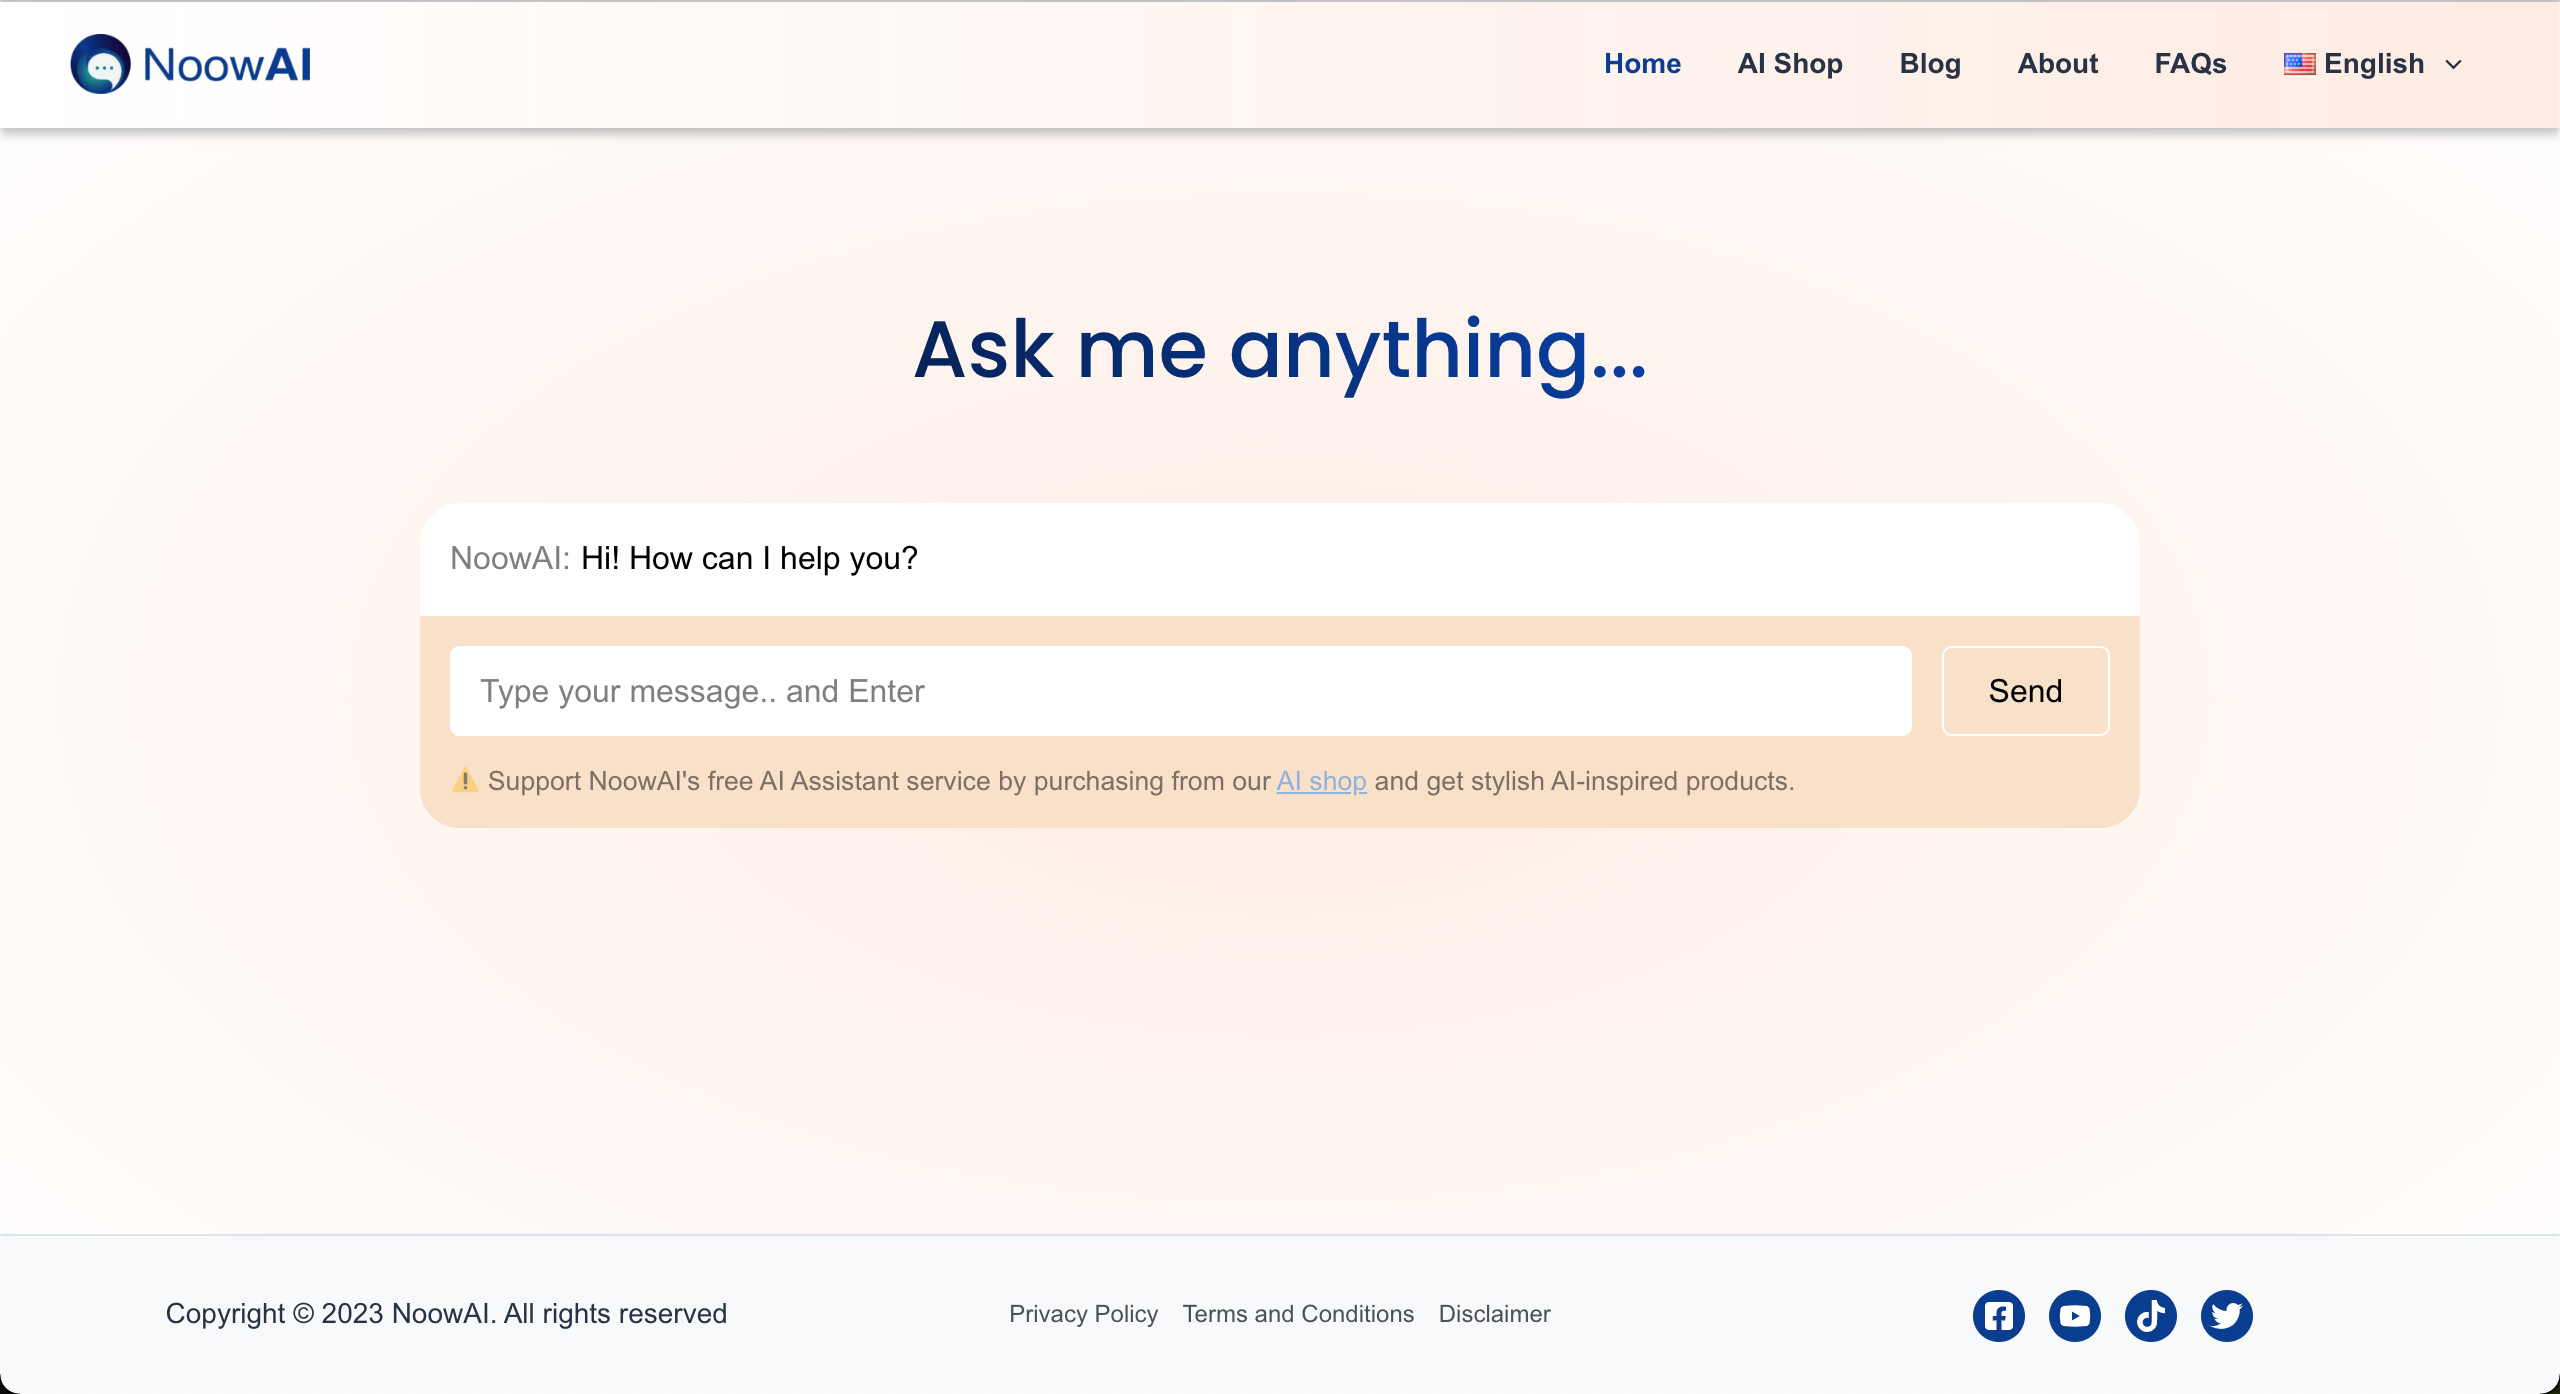Go to the Home menu item
The height and width of the screenshot is (1394, 2560).
coord(1642,64)
